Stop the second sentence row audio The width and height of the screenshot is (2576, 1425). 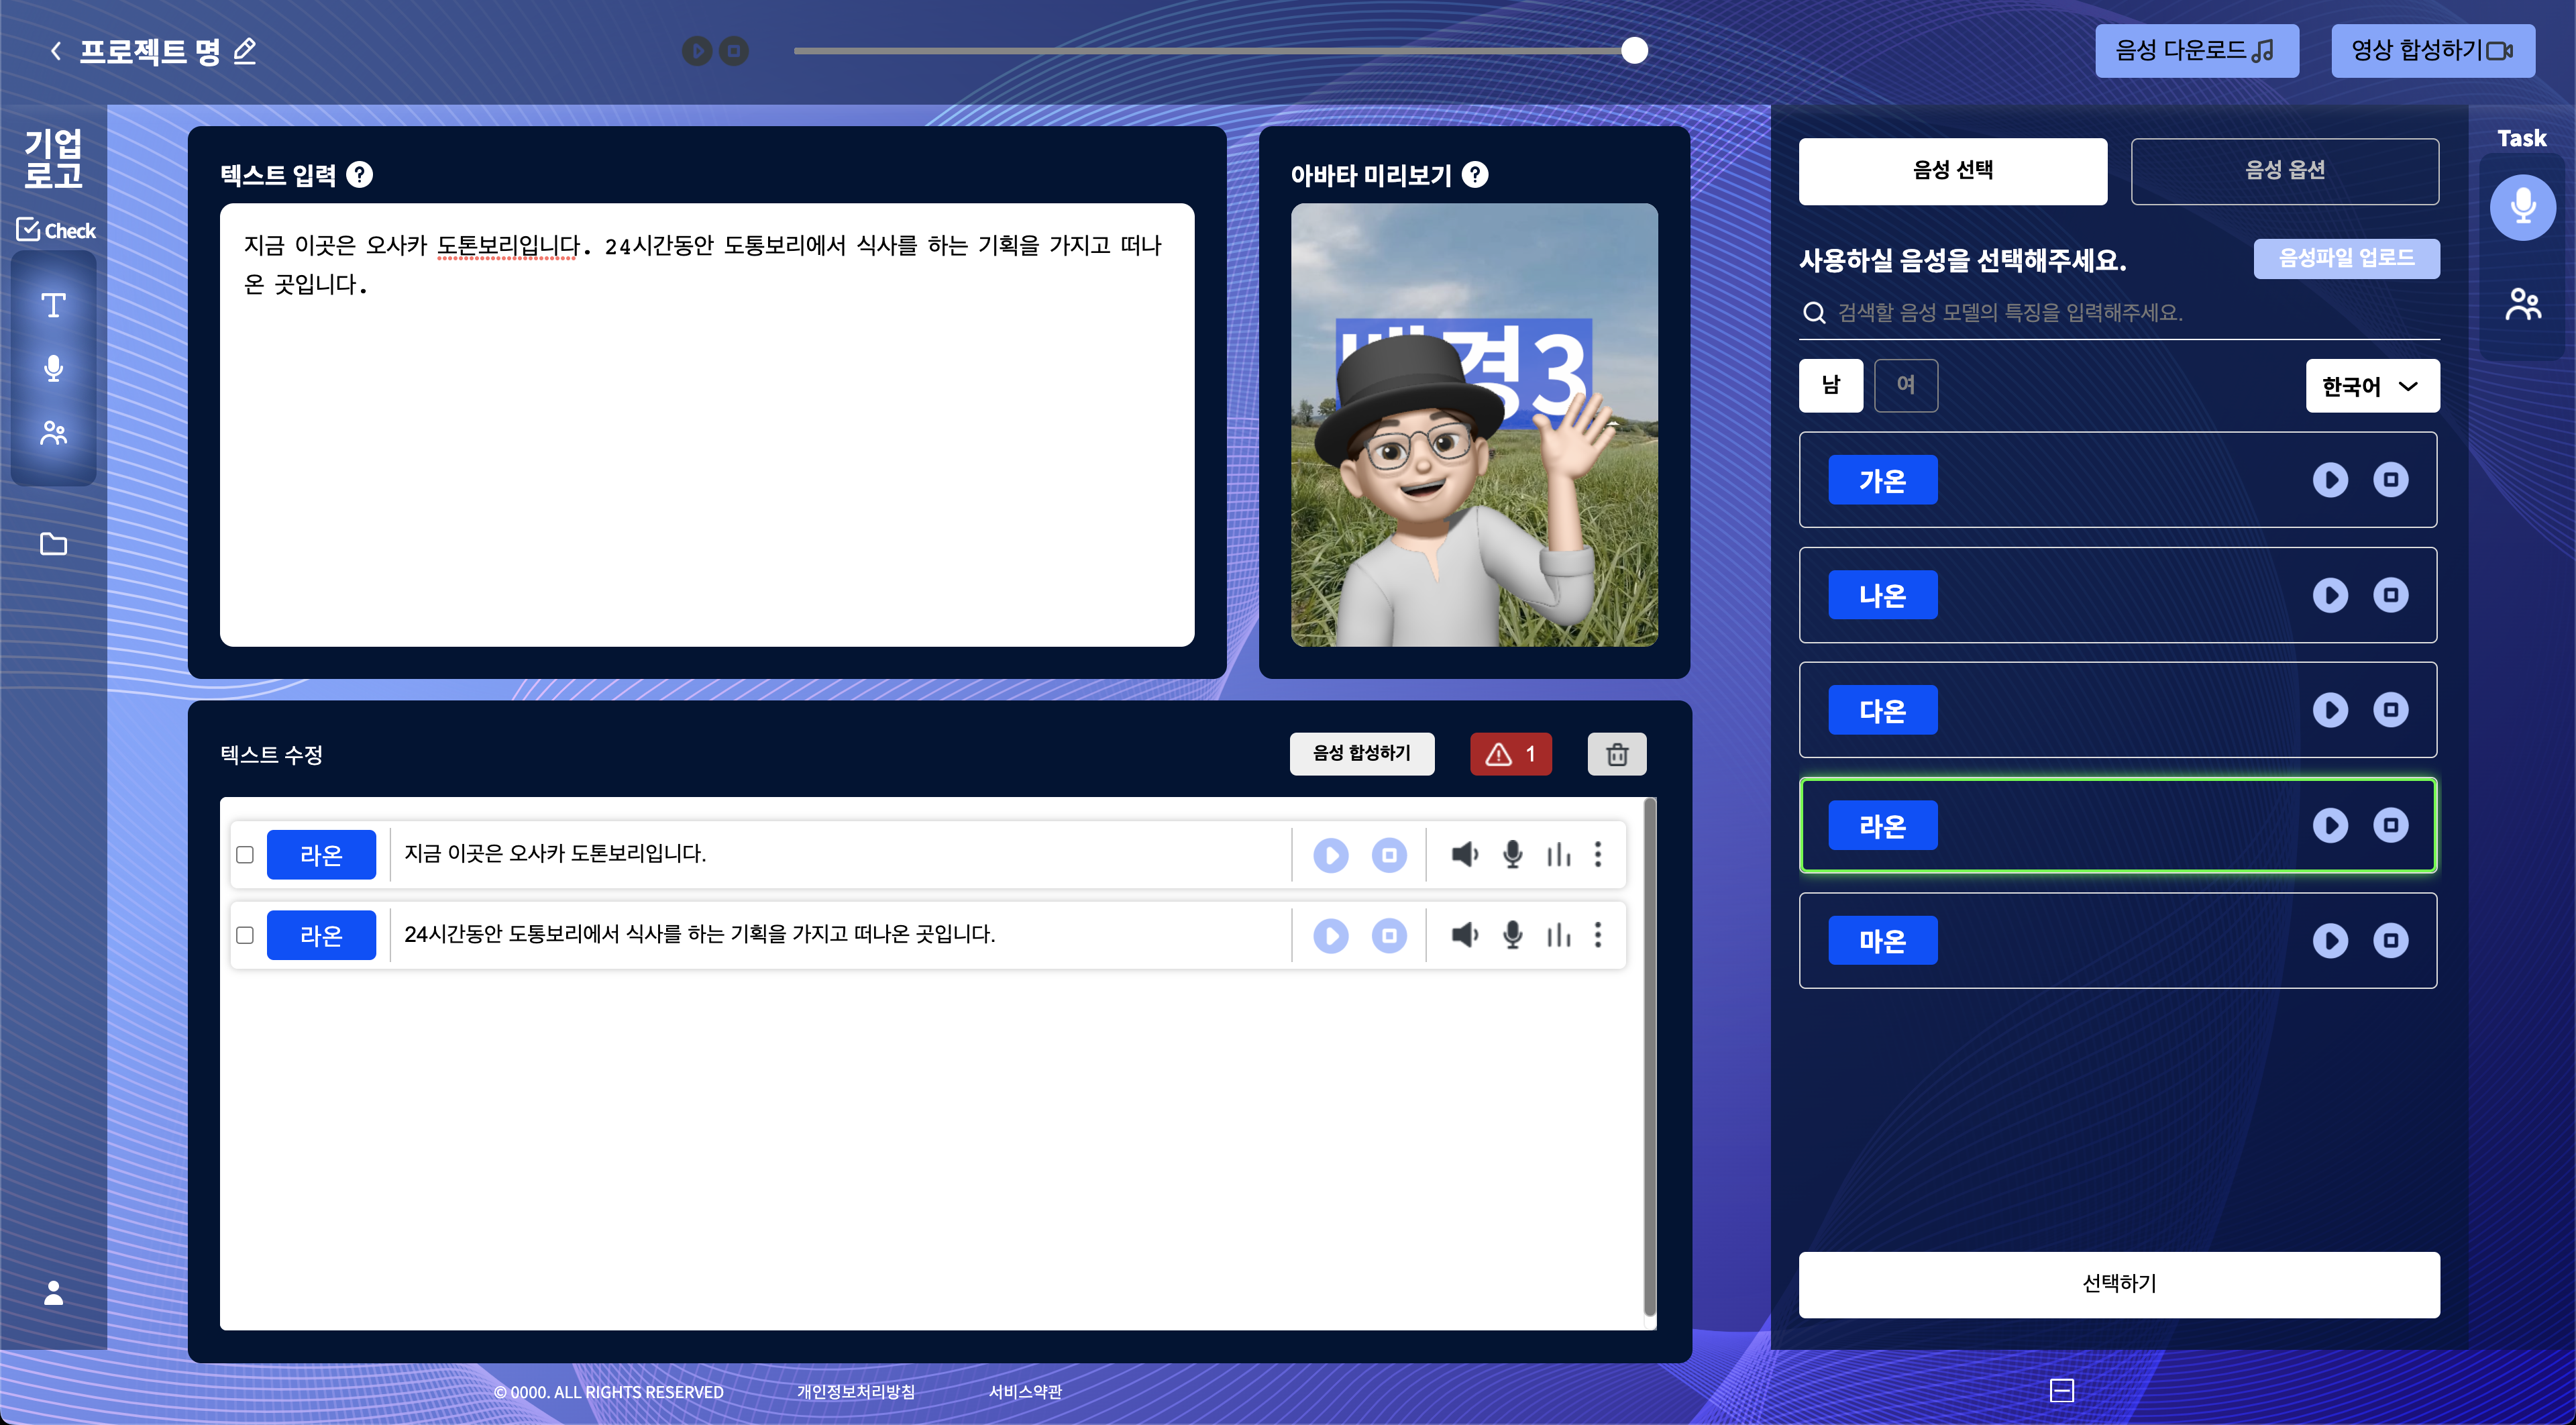pyautogui.click(x=1389, y=935)
